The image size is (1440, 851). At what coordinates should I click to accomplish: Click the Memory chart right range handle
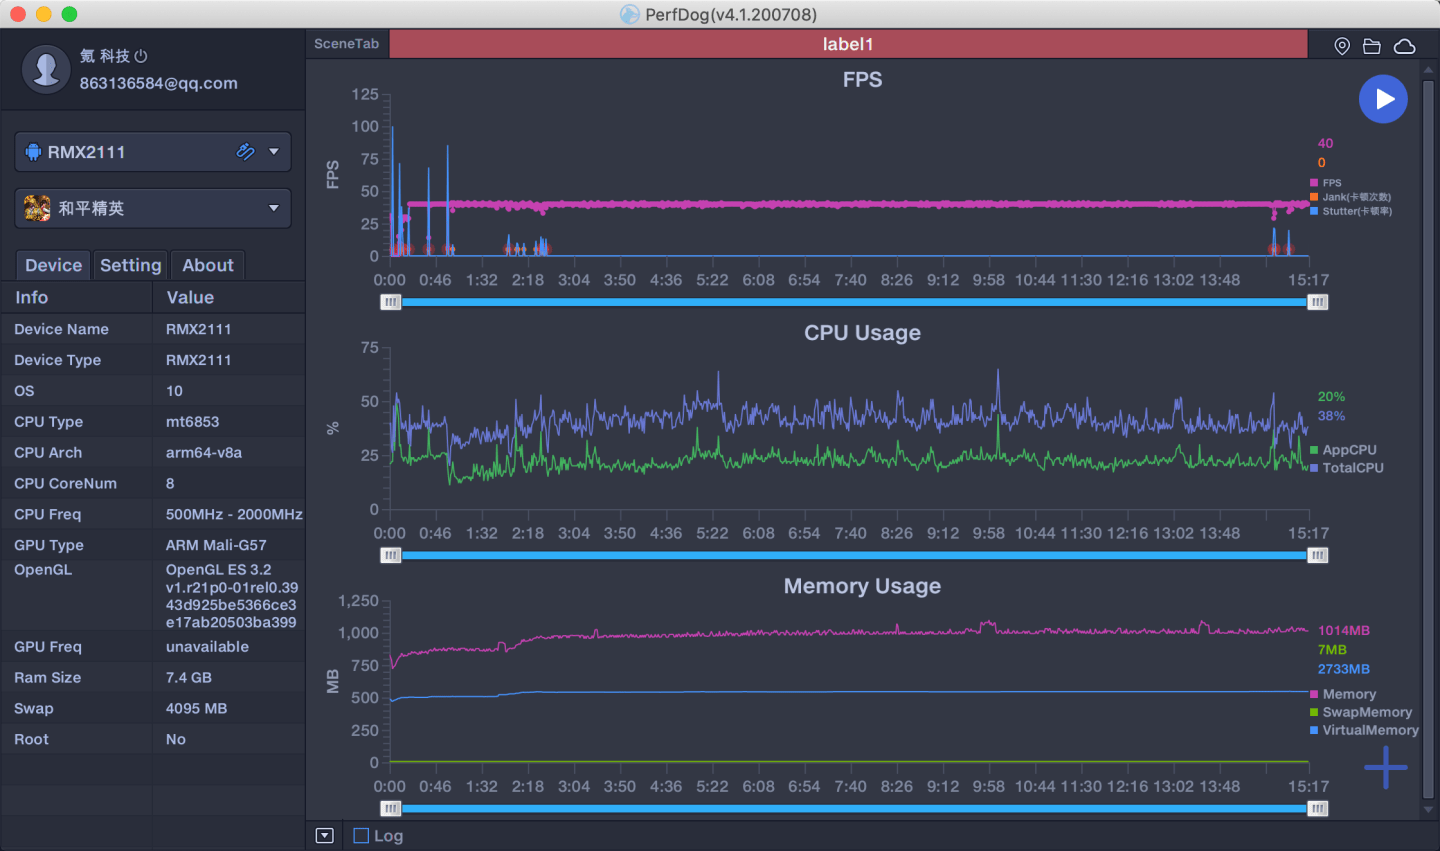pos(1318,809)
